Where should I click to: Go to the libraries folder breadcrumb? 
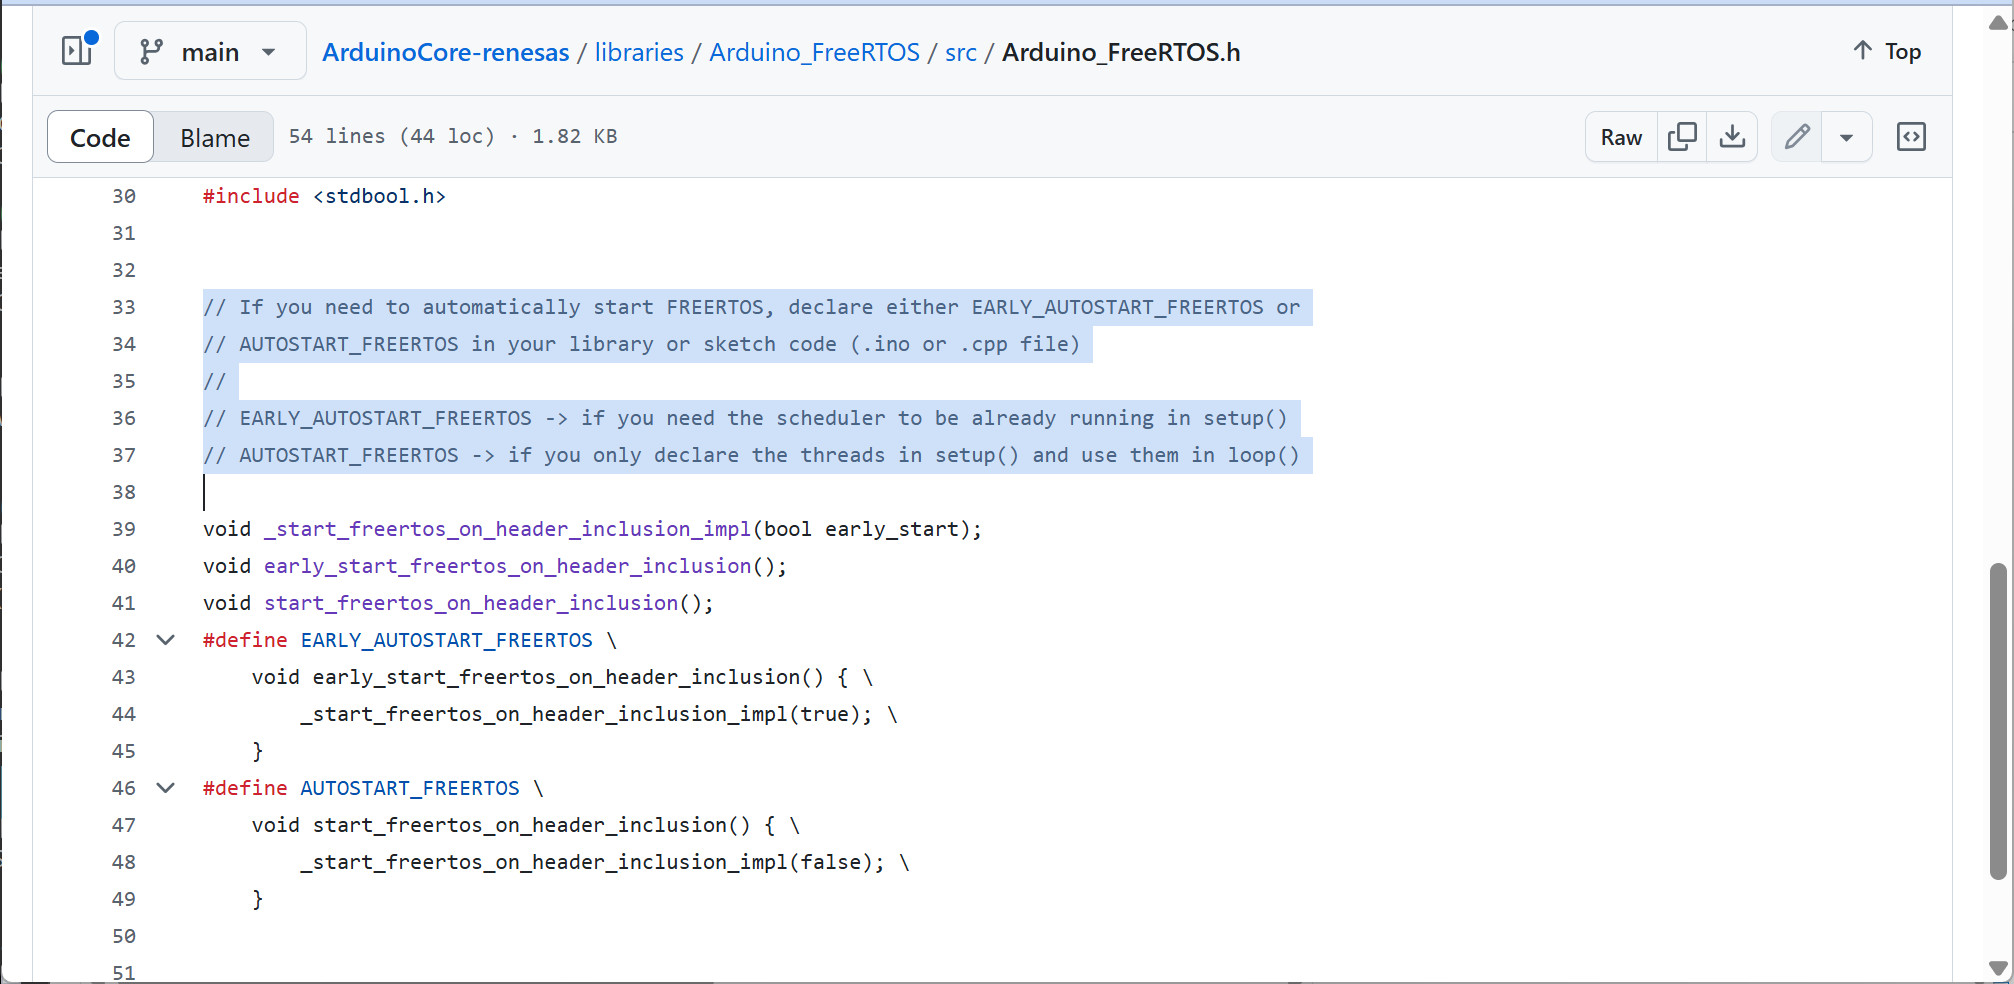[x=639, y=52]
